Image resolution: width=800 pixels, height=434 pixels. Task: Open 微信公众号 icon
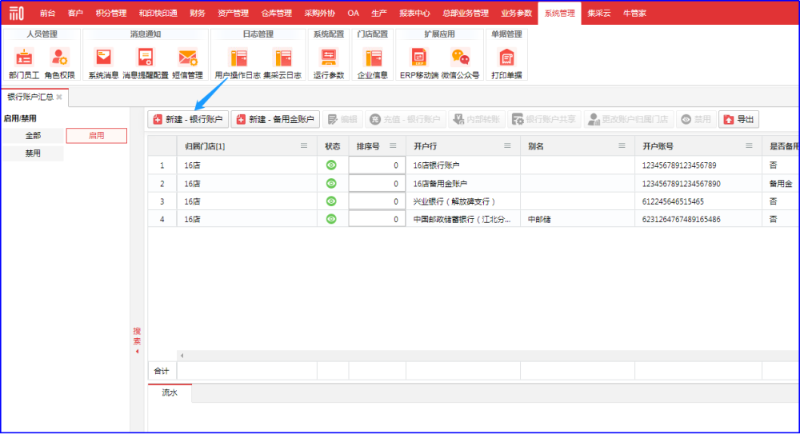pos(460,63)
